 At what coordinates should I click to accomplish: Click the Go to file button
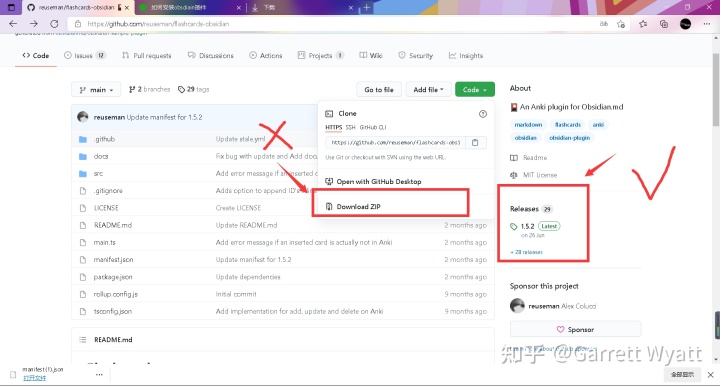pos(379,90)
